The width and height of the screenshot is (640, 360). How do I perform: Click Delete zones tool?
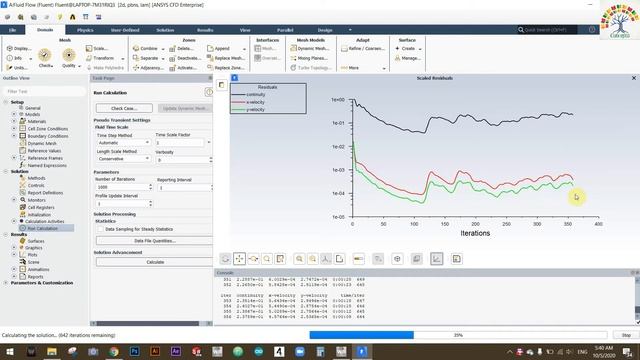(182, 48)
